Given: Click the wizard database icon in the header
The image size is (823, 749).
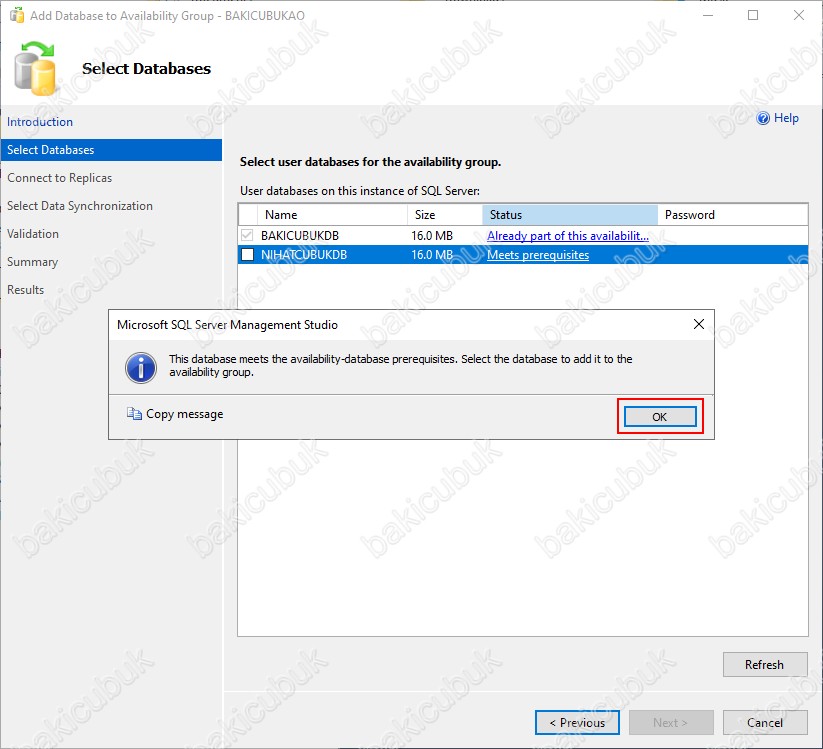Looking at the screenshot, I should tap(35, 68).
